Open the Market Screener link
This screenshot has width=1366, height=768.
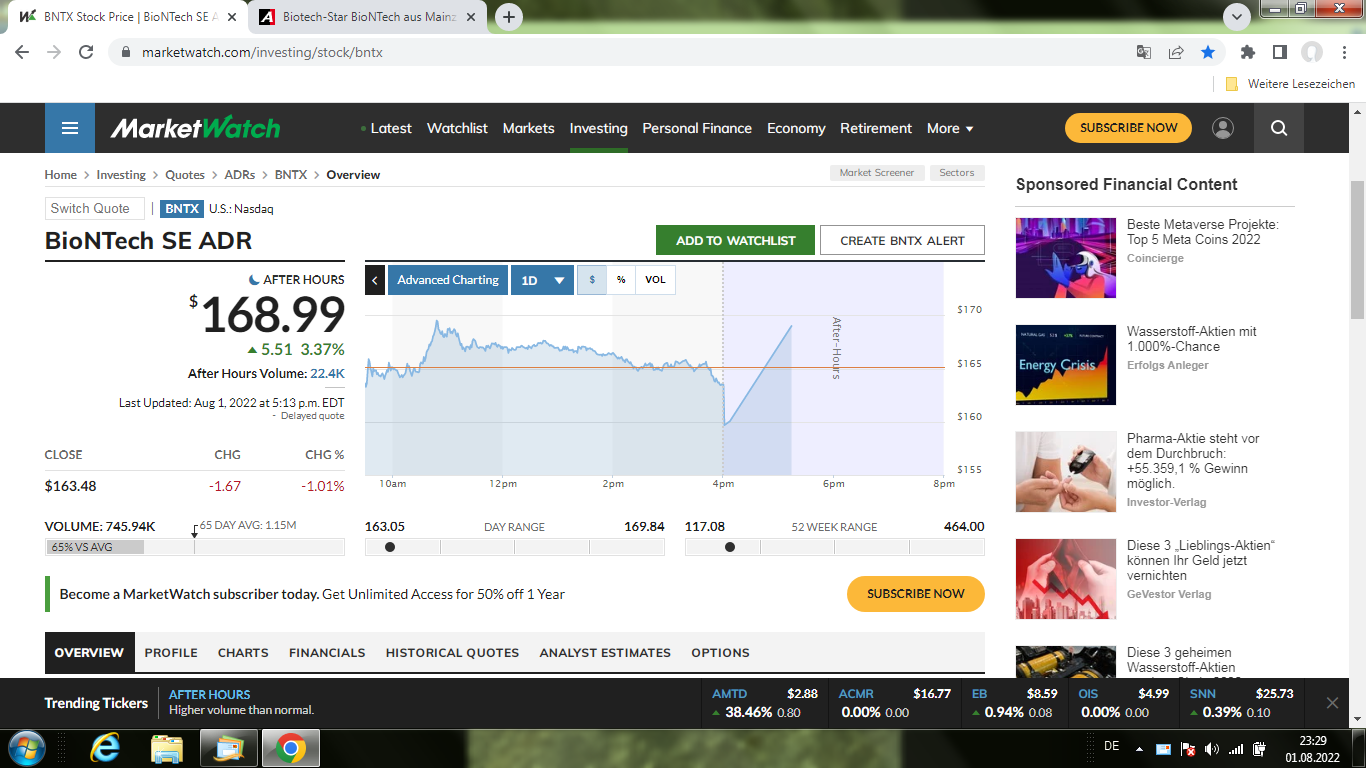877,173
